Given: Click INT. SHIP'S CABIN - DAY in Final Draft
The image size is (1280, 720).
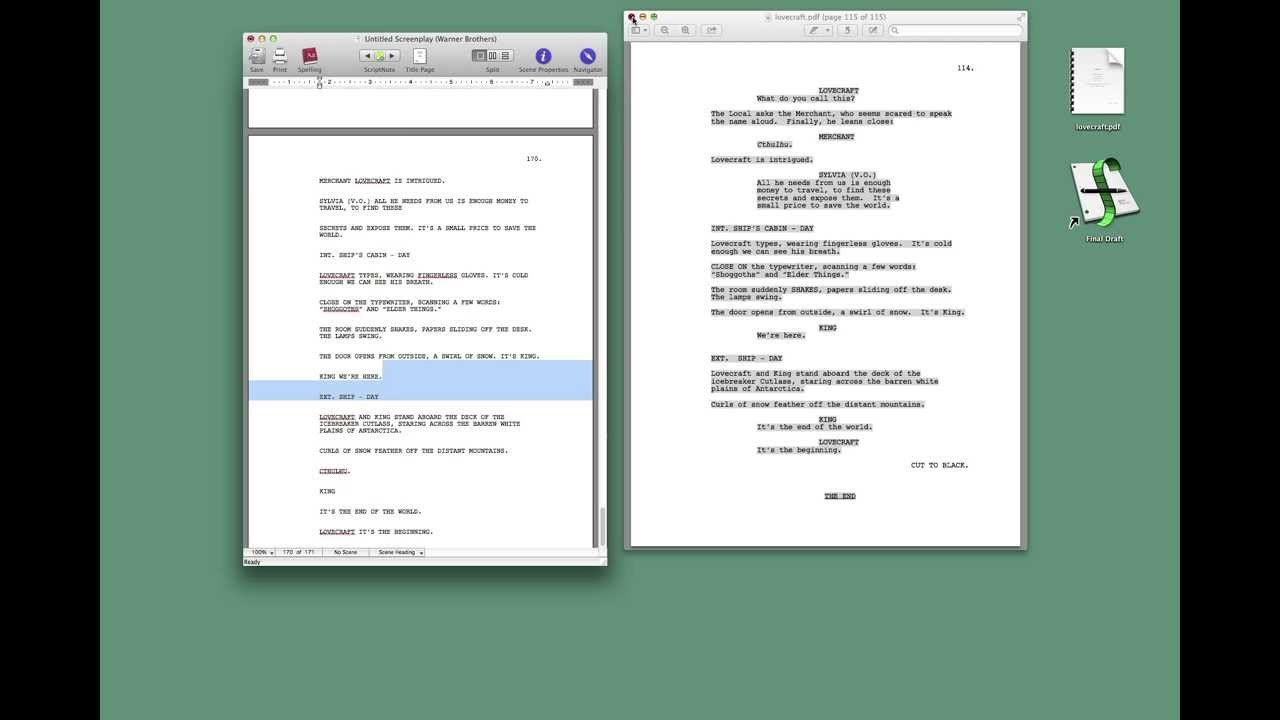Looking at the screenshot, I should pyautogui.click(x=364, y=255).
